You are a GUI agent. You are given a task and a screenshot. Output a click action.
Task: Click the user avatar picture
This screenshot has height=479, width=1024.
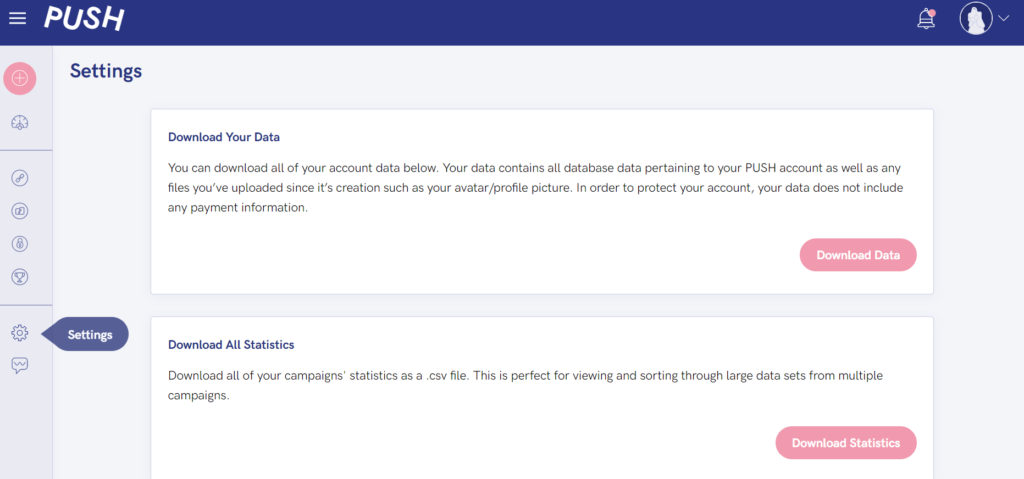976,18
